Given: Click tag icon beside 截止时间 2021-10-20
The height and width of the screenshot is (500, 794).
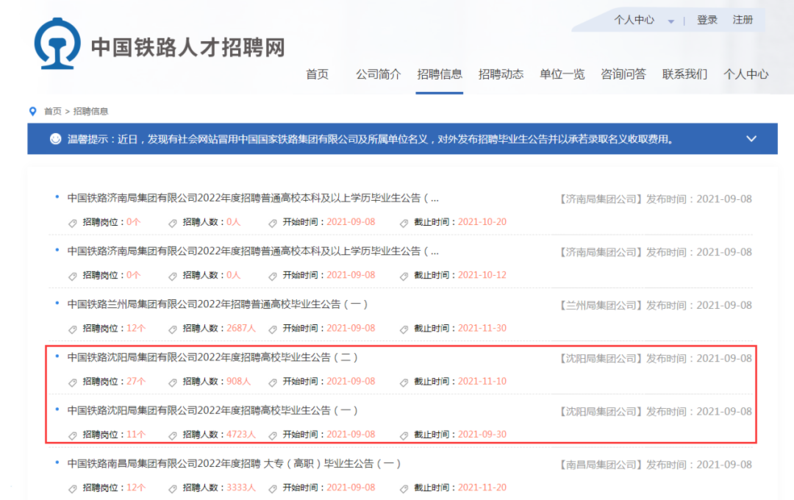Looking at the screenshot, I should [404, 223].
